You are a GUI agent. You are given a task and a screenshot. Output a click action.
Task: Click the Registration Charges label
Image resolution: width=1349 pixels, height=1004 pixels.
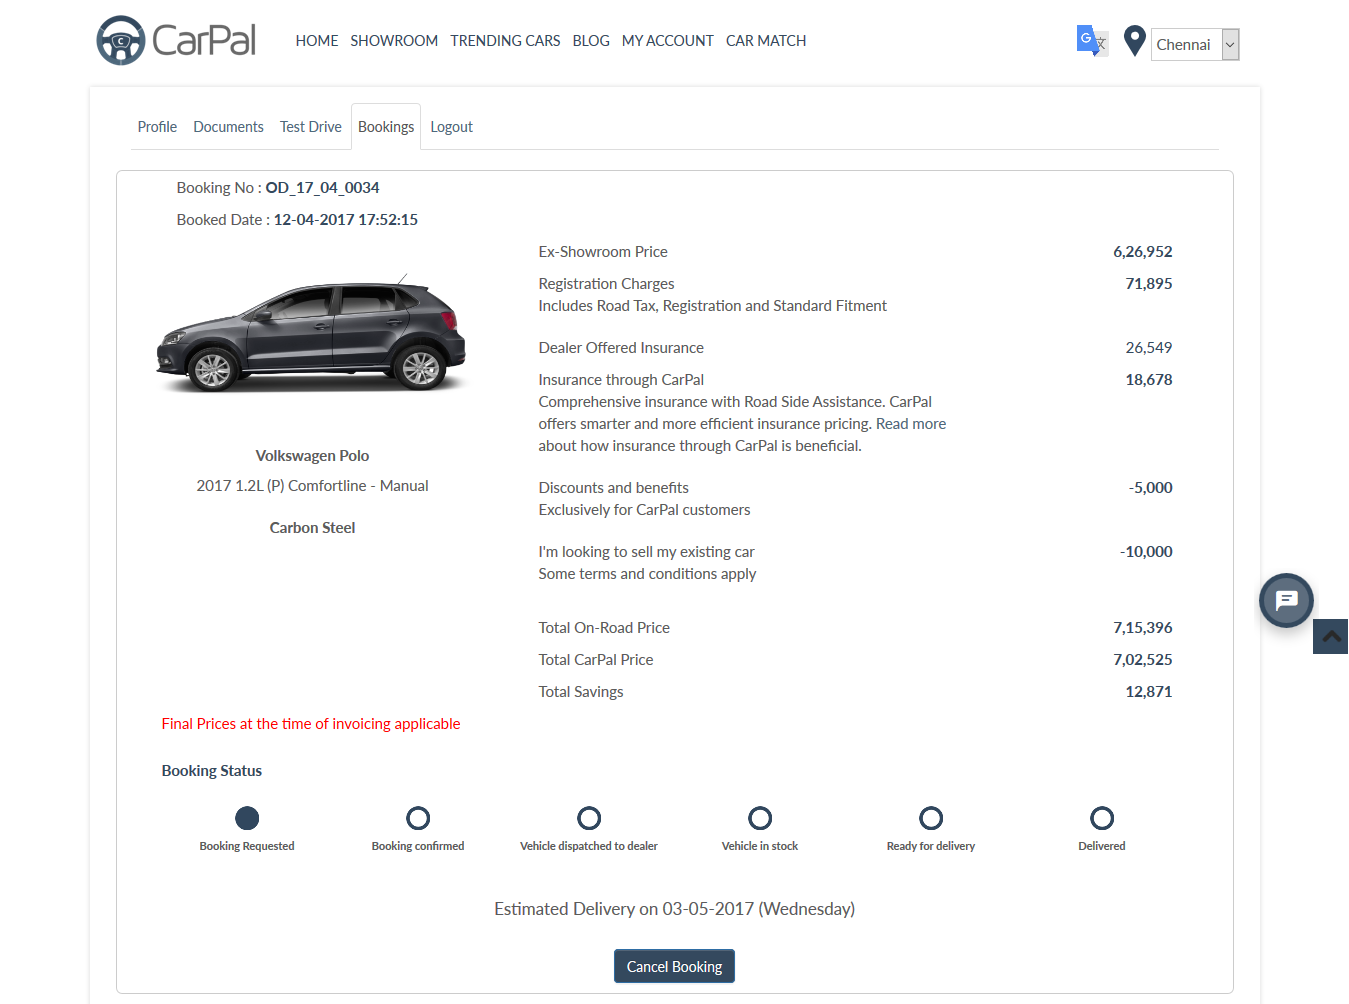[x=606, y=284]
